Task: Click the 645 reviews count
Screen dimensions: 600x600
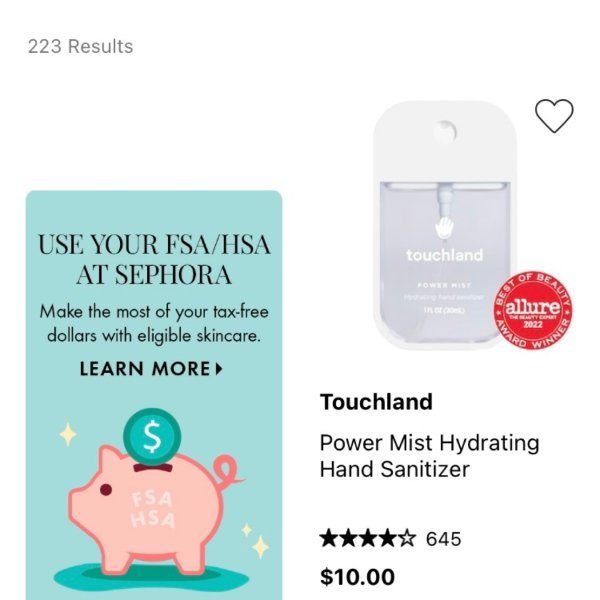Action: 443,539
